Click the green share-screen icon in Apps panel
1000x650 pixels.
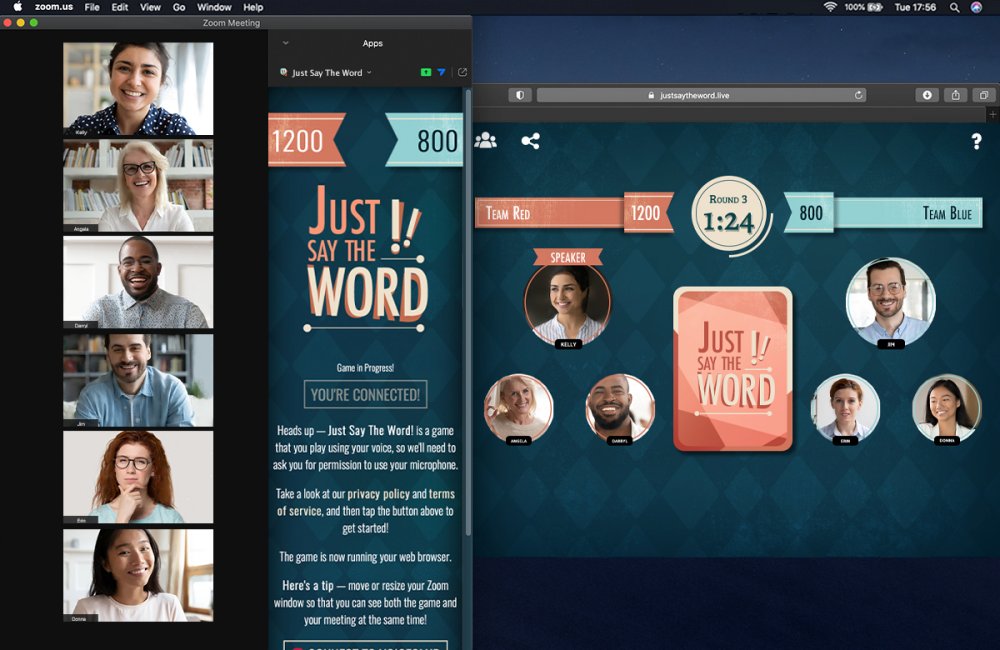pos(426,72)
